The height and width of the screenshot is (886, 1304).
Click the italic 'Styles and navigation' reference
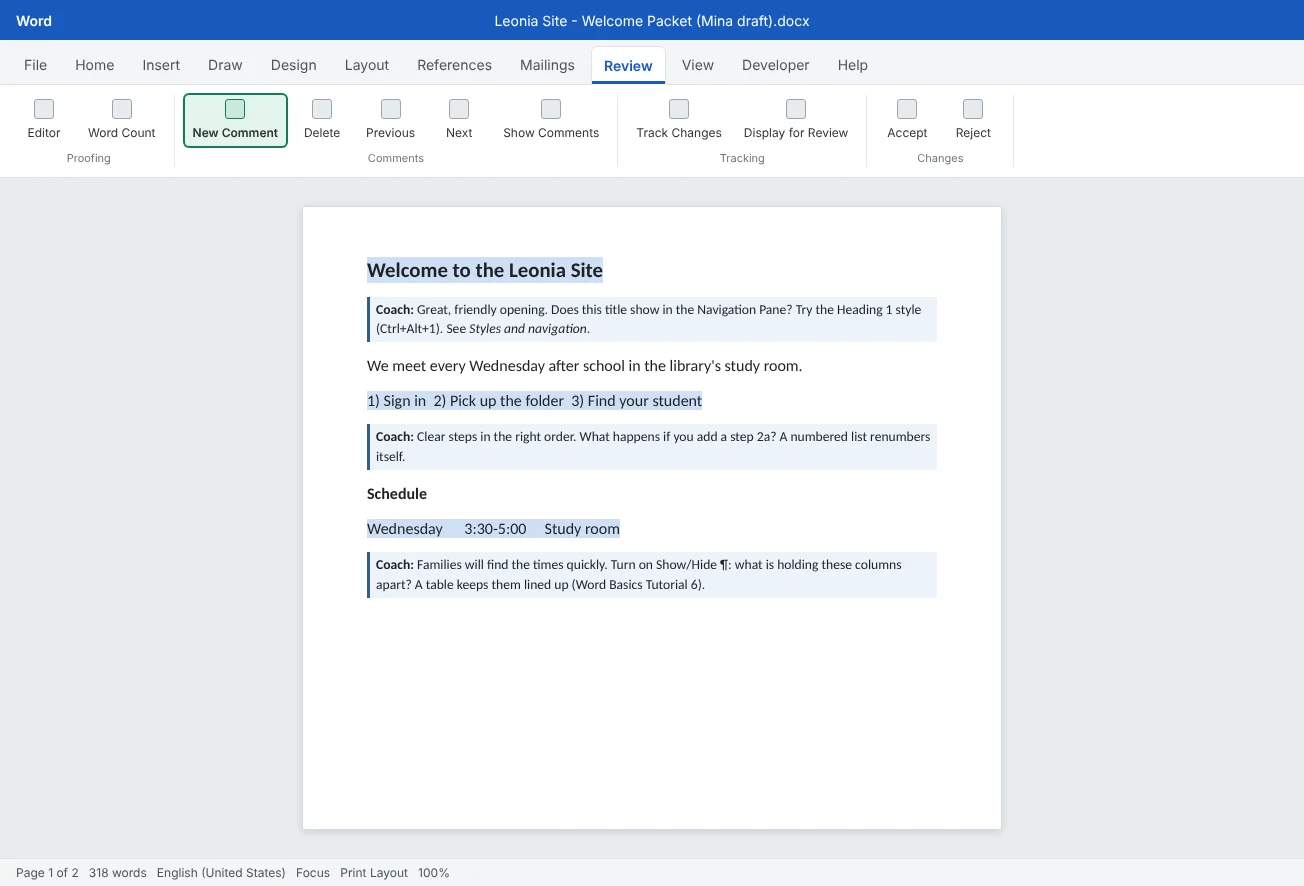pyautogui.click(x=528, y=329)
